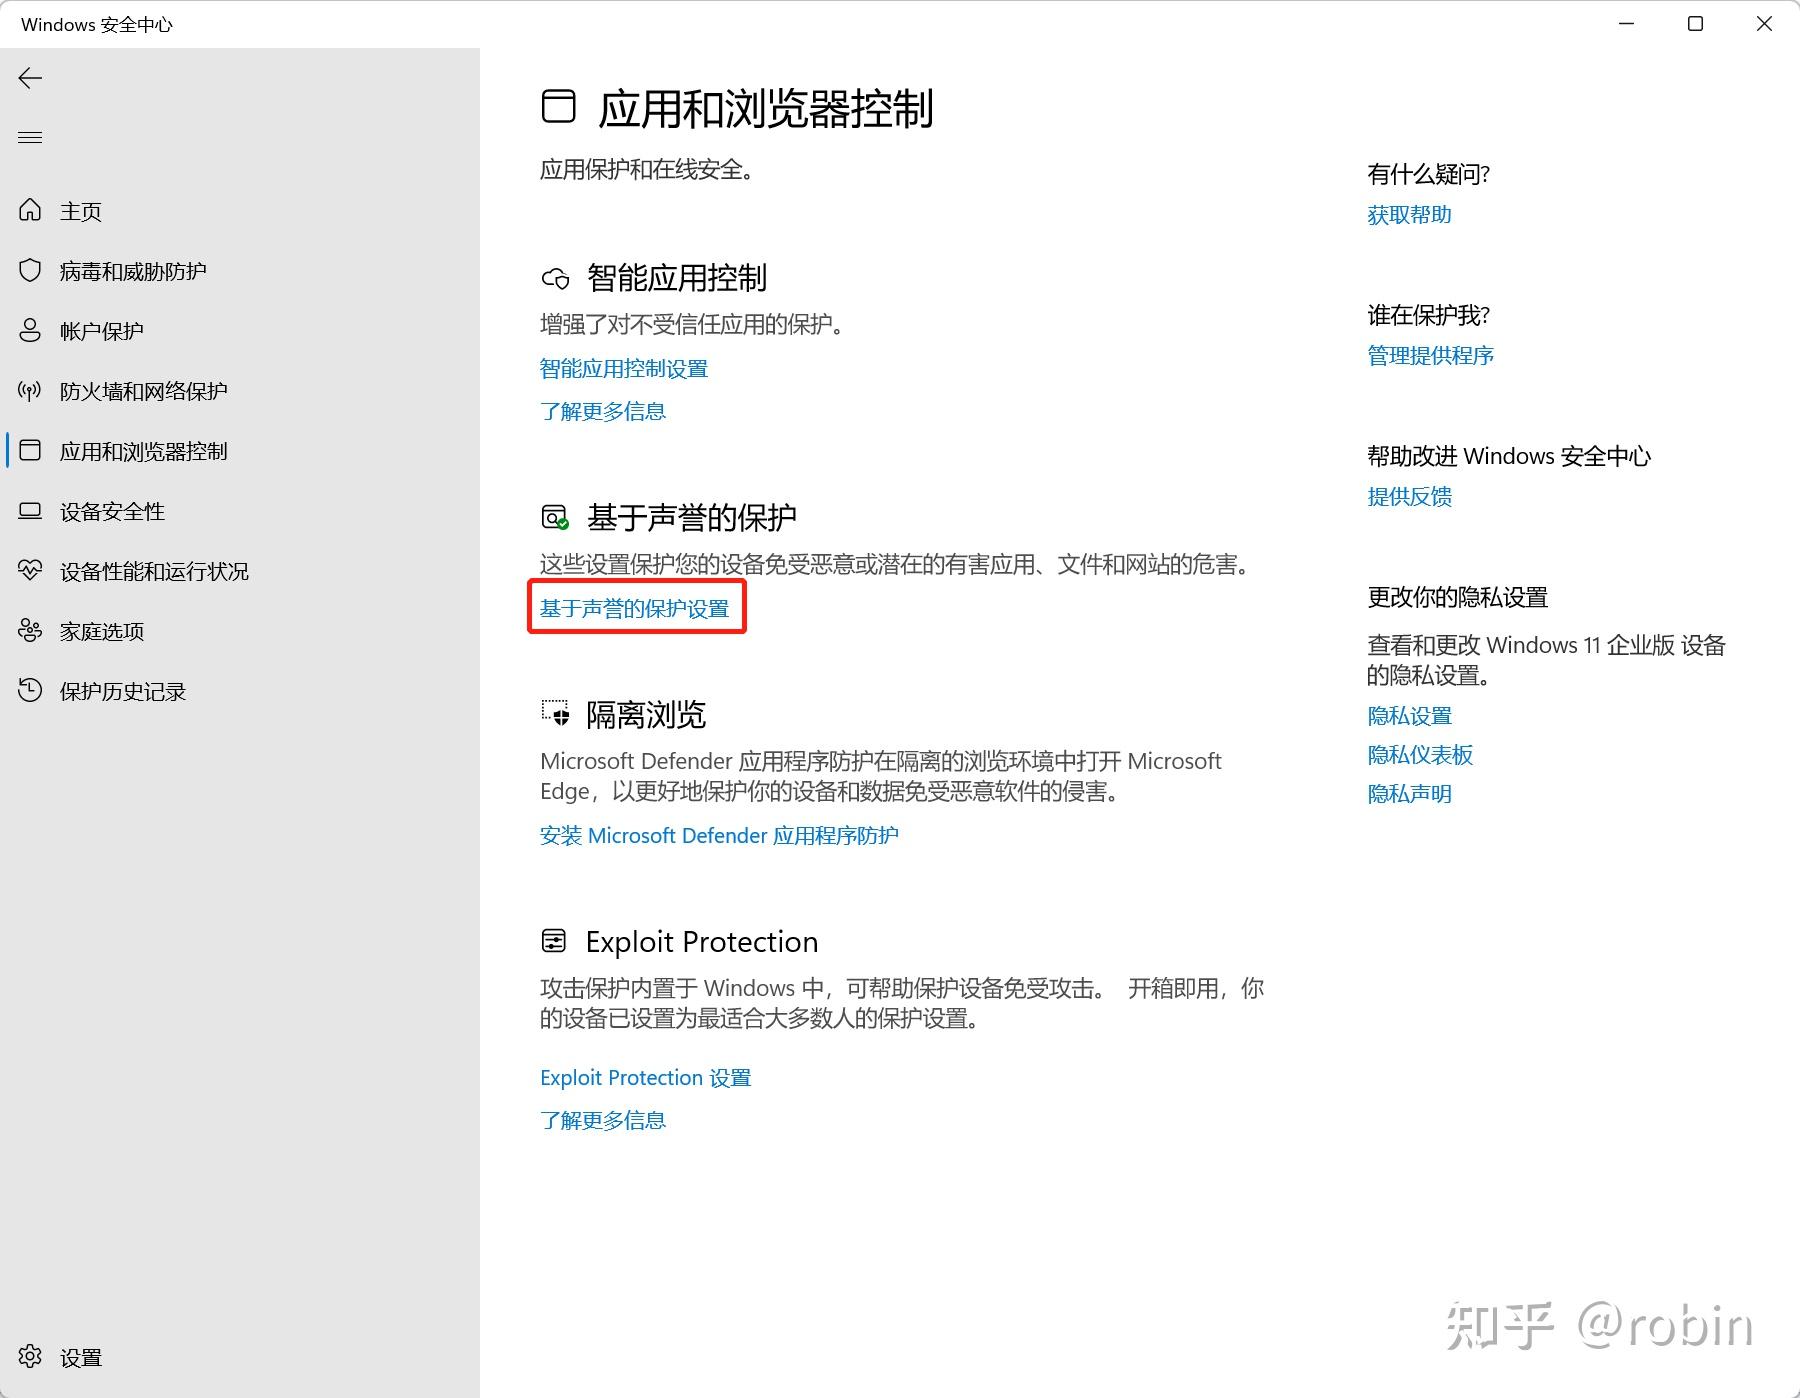The width and height of the screenshot is (1800, 1398).
Task: Open 隐私仪表板 link
Action: 1420,754
